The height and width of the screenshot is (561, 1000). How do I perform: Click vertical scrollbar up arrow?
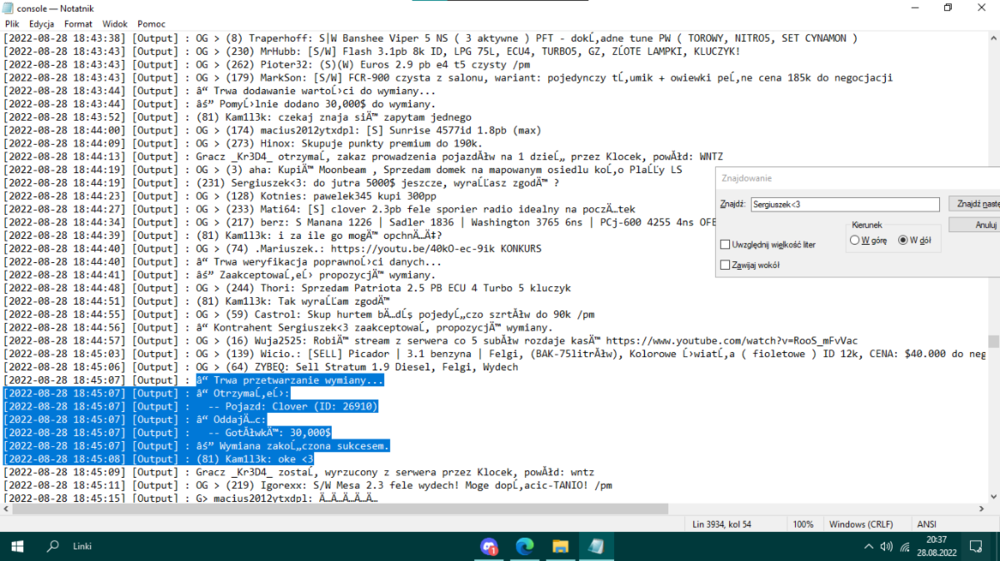(994, 38)
